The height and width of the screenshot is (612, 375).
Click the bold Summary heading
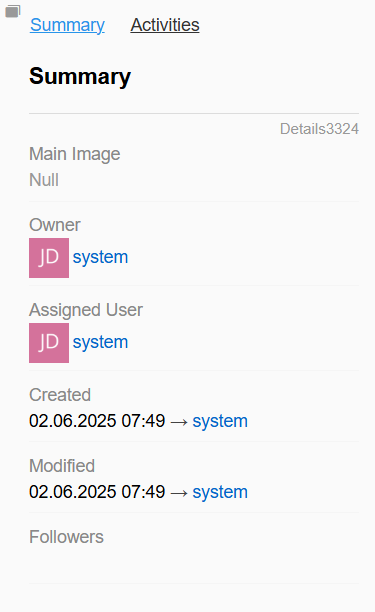click(x=80, y=76)
